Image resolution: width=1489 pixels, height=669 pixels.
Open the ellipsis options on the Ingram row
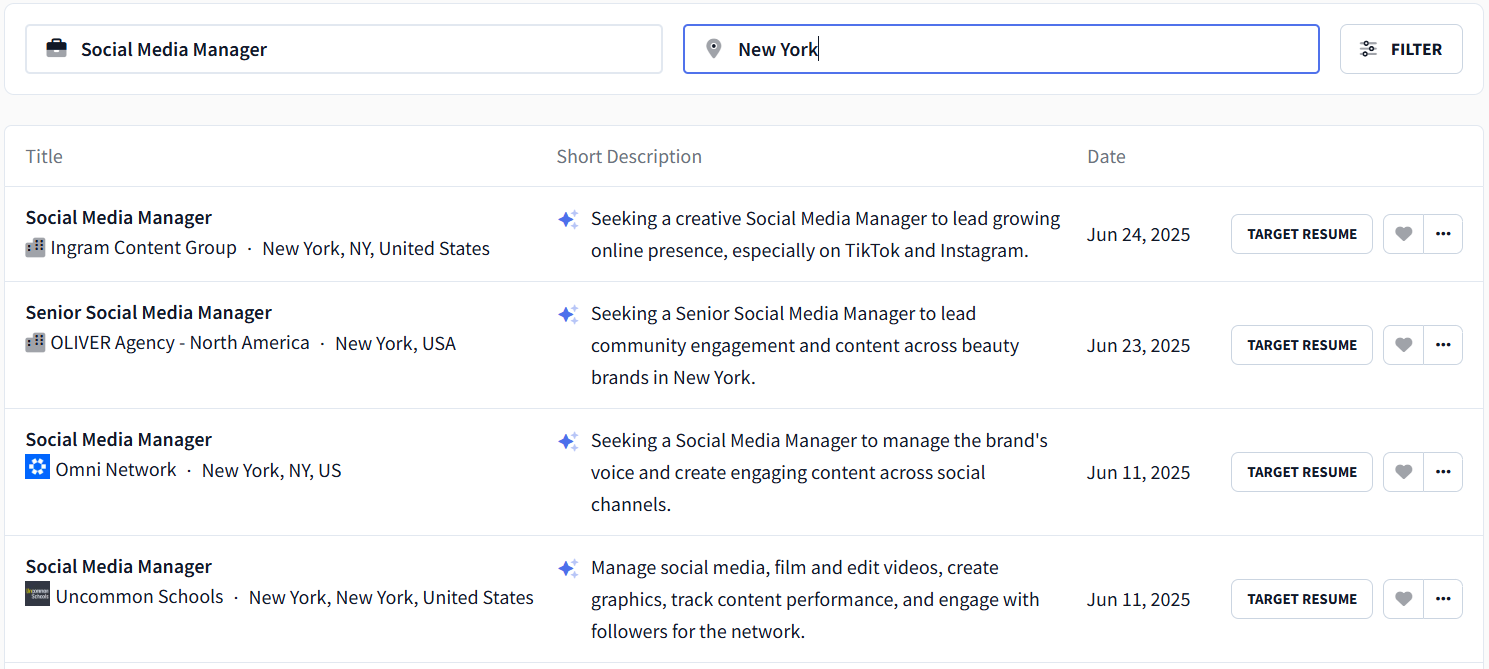1443,233
